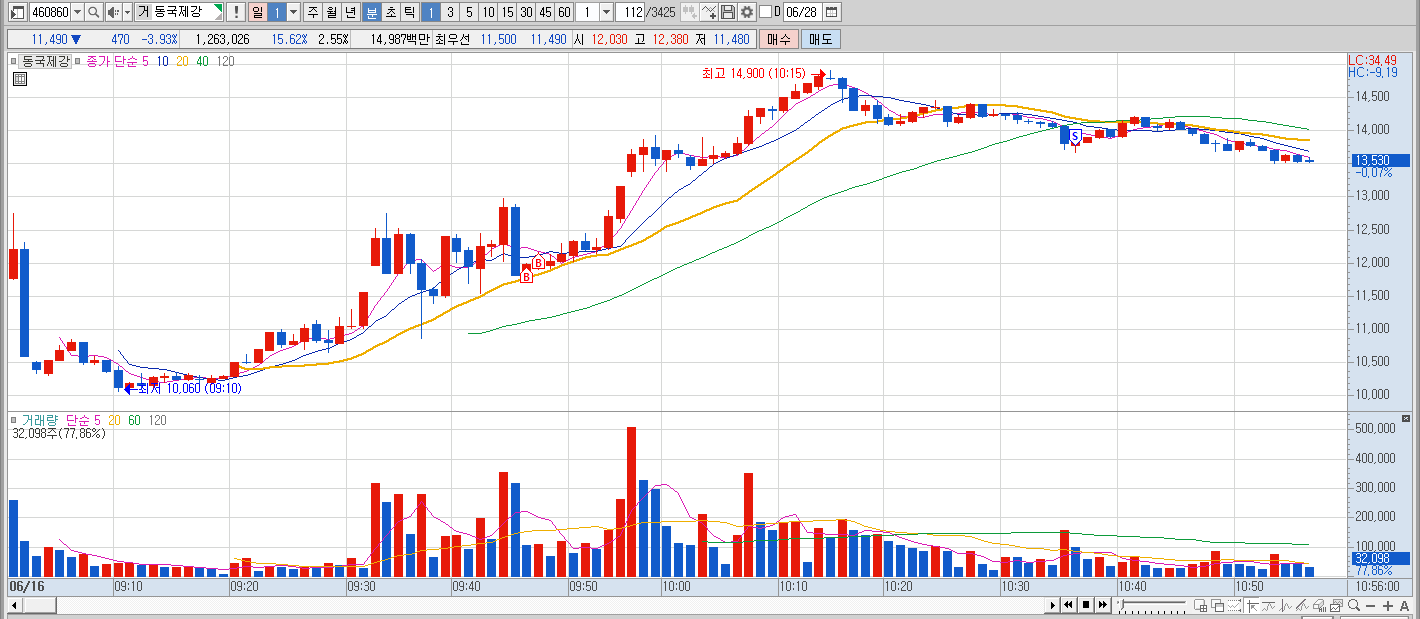
Task: Open the calendar date picker icon
Action: click(832, 12)
